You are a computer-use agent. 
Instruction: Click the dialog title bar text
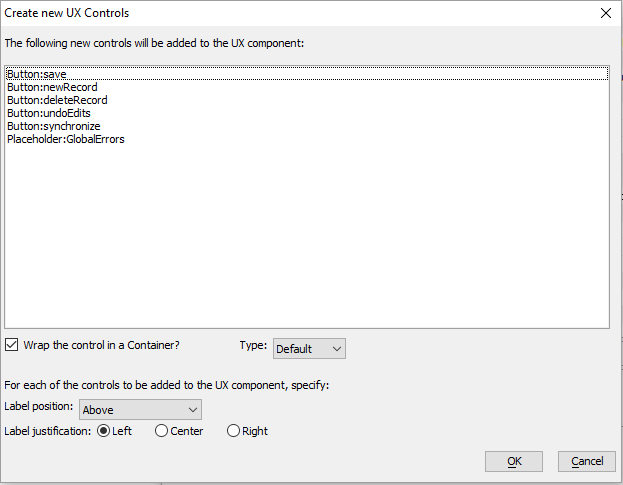click(x=67, y=13)
